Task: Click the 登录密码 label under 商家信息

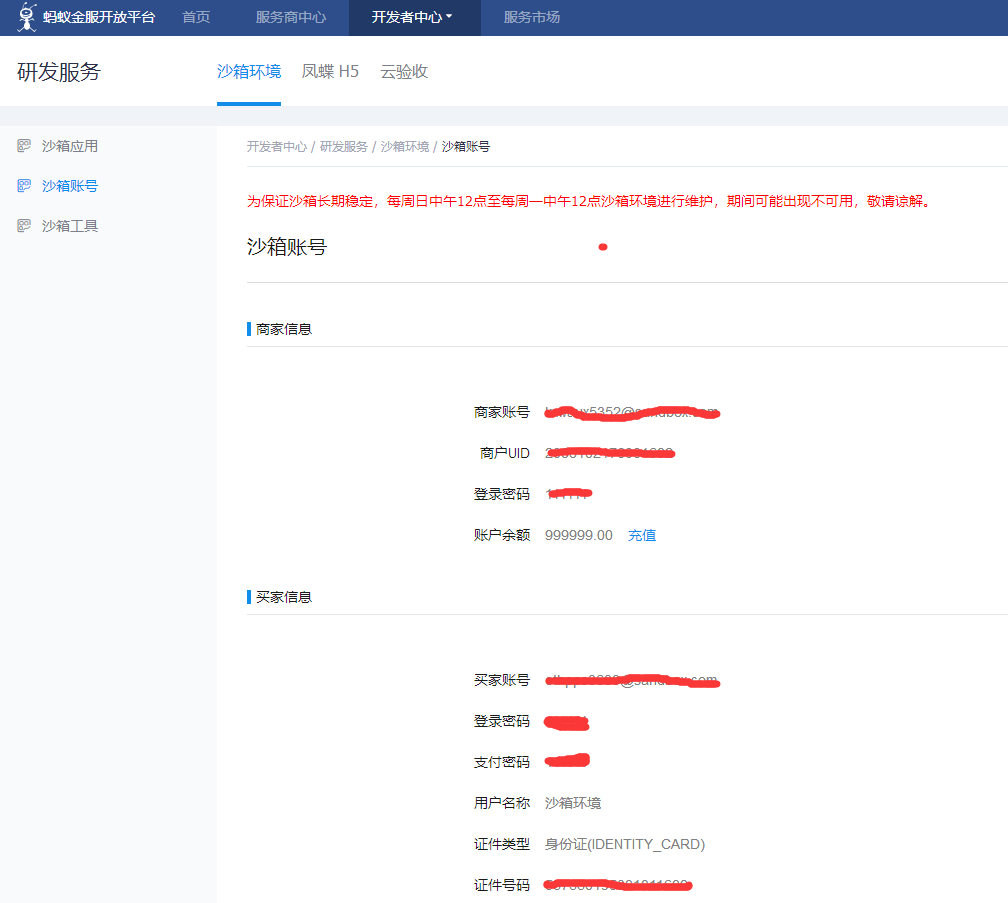Action: pos(502,494)
